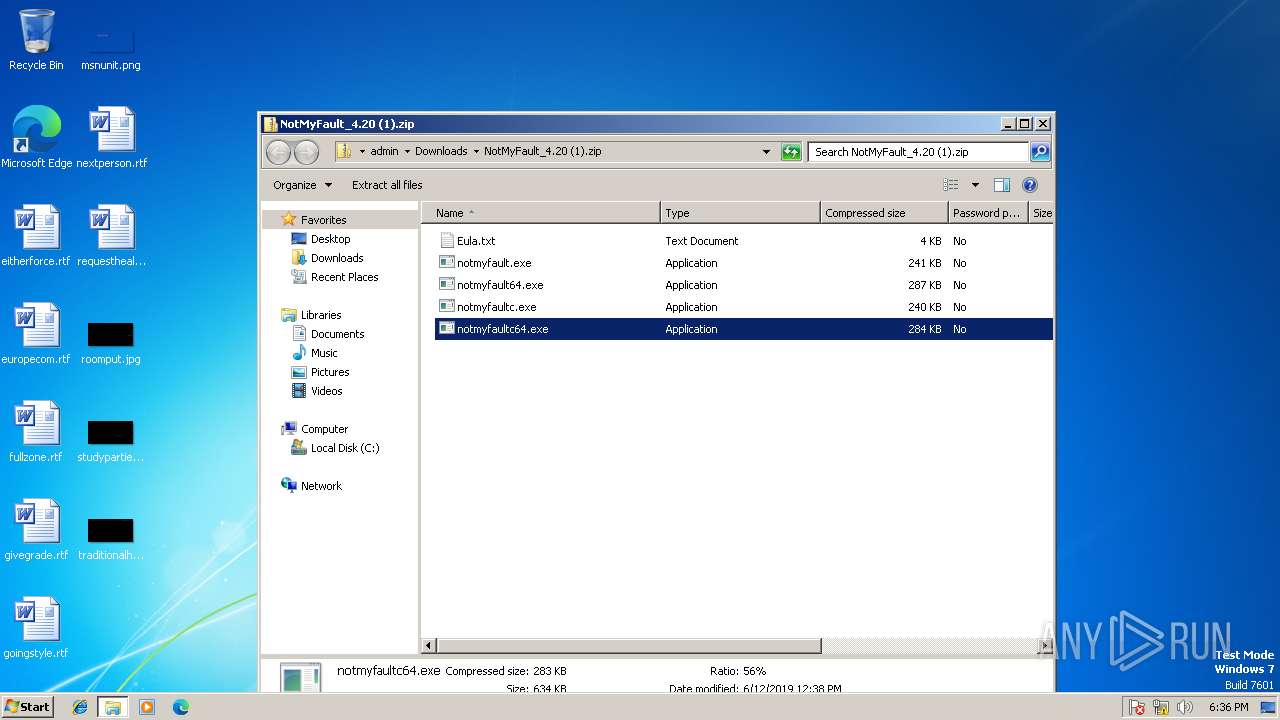Click the admin breadcrumb segment
The width and height of the screenshot is (1280, 720).
(x=384, y=152)
